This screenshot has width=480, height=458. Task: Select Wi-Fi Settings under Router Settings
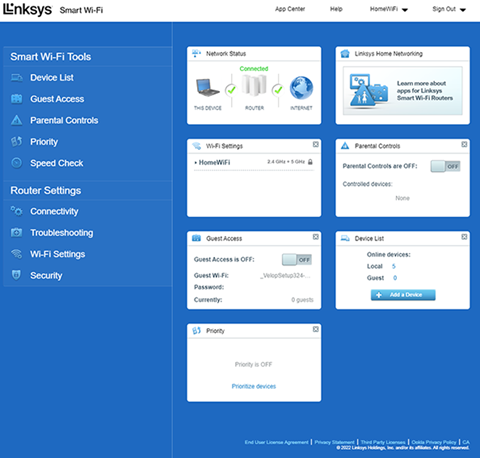(x=58, y=254)
